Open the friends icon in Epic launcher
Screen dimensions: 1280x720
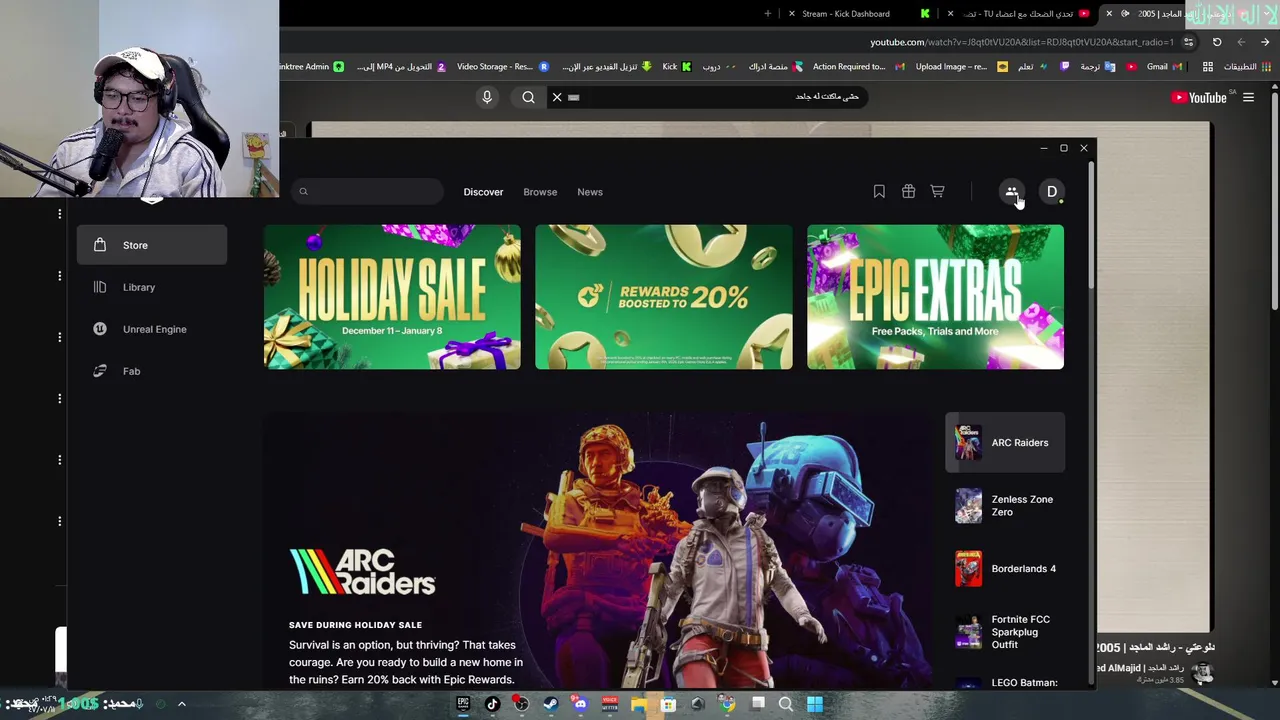coord(1011,192)
